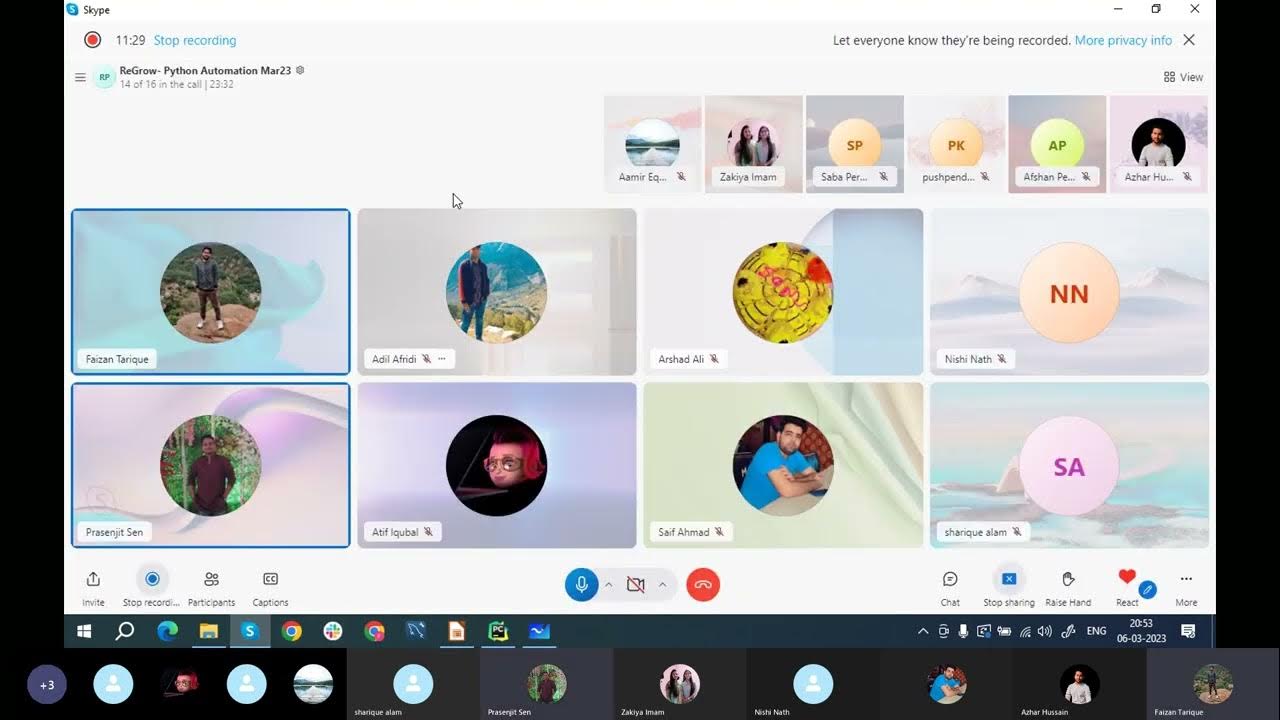Select Prasenjit Sen's video tile

(x=211, y=465)
